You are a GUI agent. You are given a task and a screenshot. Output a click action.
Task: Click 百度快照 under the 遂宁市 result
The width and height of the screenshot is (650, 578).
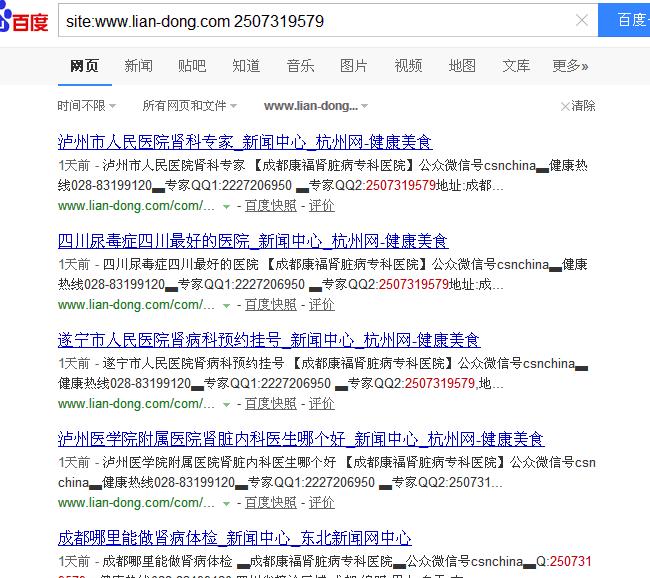(270, 404)
